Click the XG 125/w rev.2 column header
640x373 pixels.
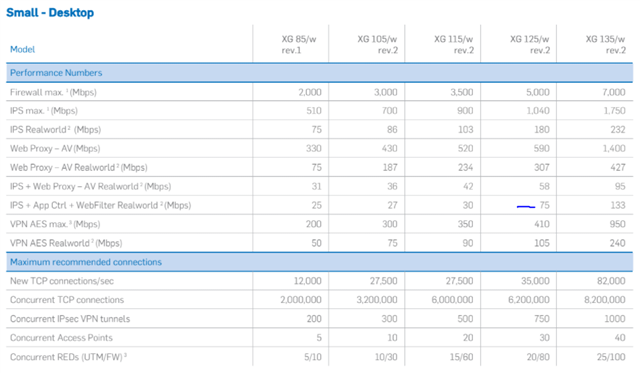click(529, 44)
